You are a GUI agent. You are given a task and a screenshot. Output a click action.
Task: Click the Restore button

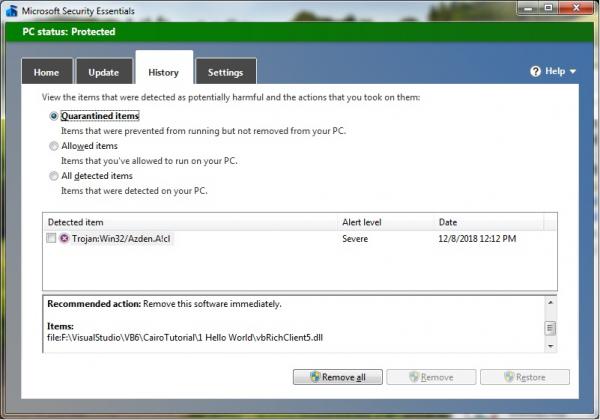pos(525,377)
